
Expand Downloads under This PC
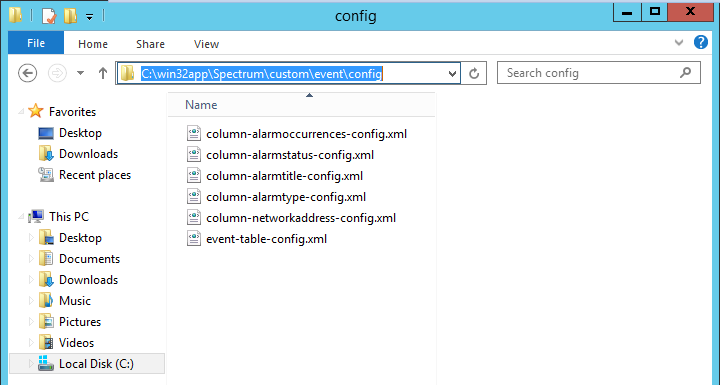(31, 280)
